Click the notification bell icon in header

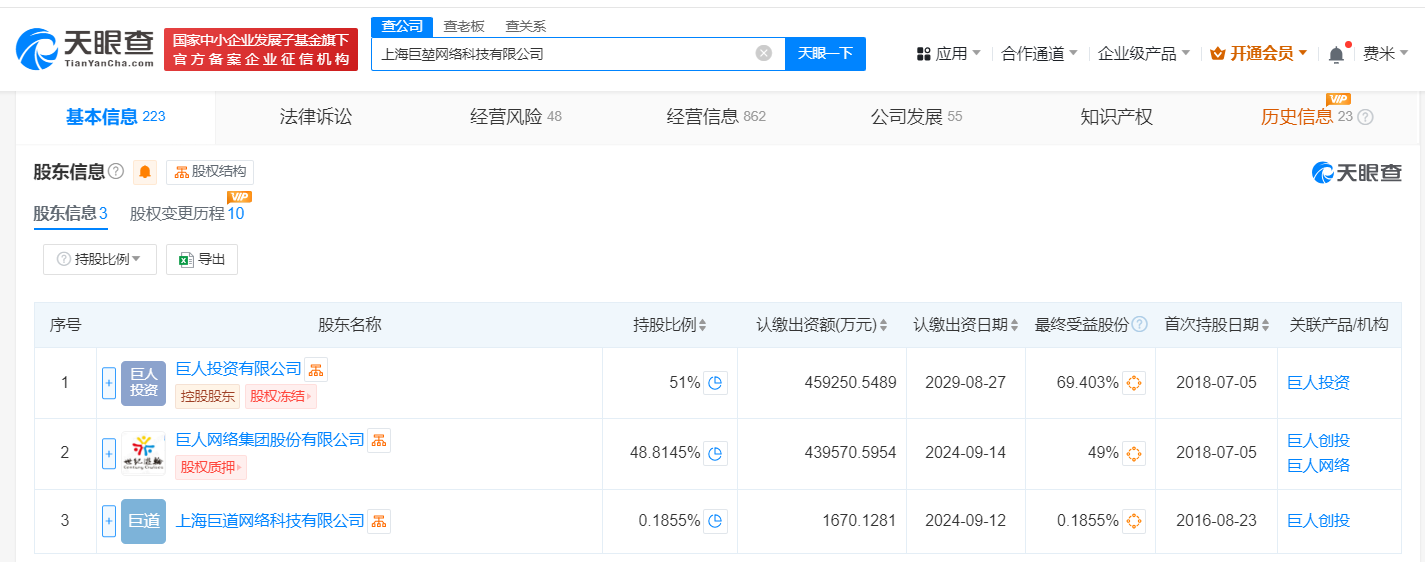(x=1336, y=54)
